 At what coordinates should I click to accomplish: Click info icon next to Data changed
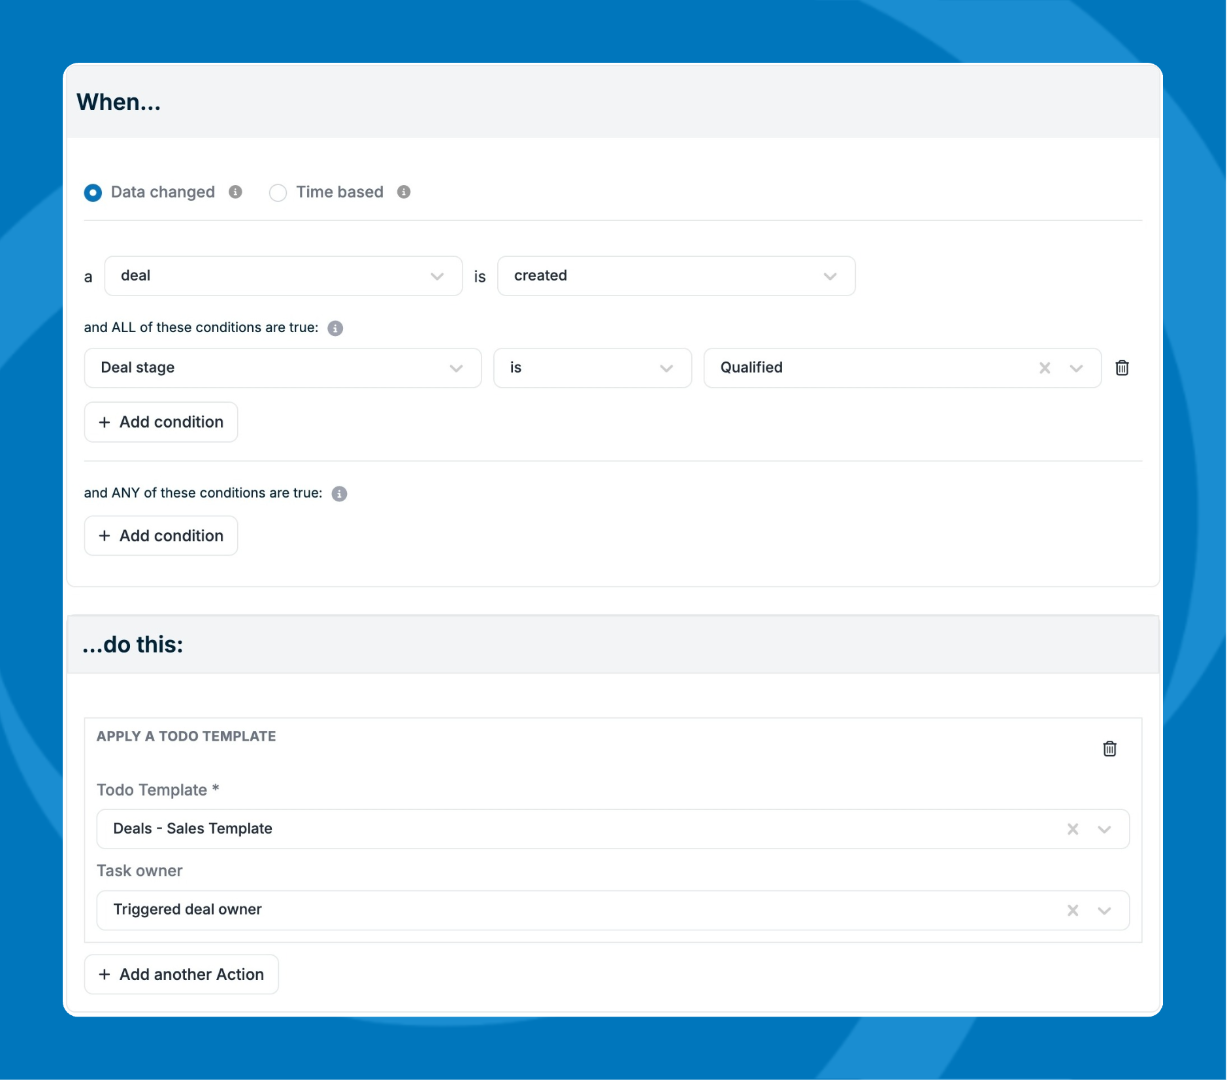[235, 192]
